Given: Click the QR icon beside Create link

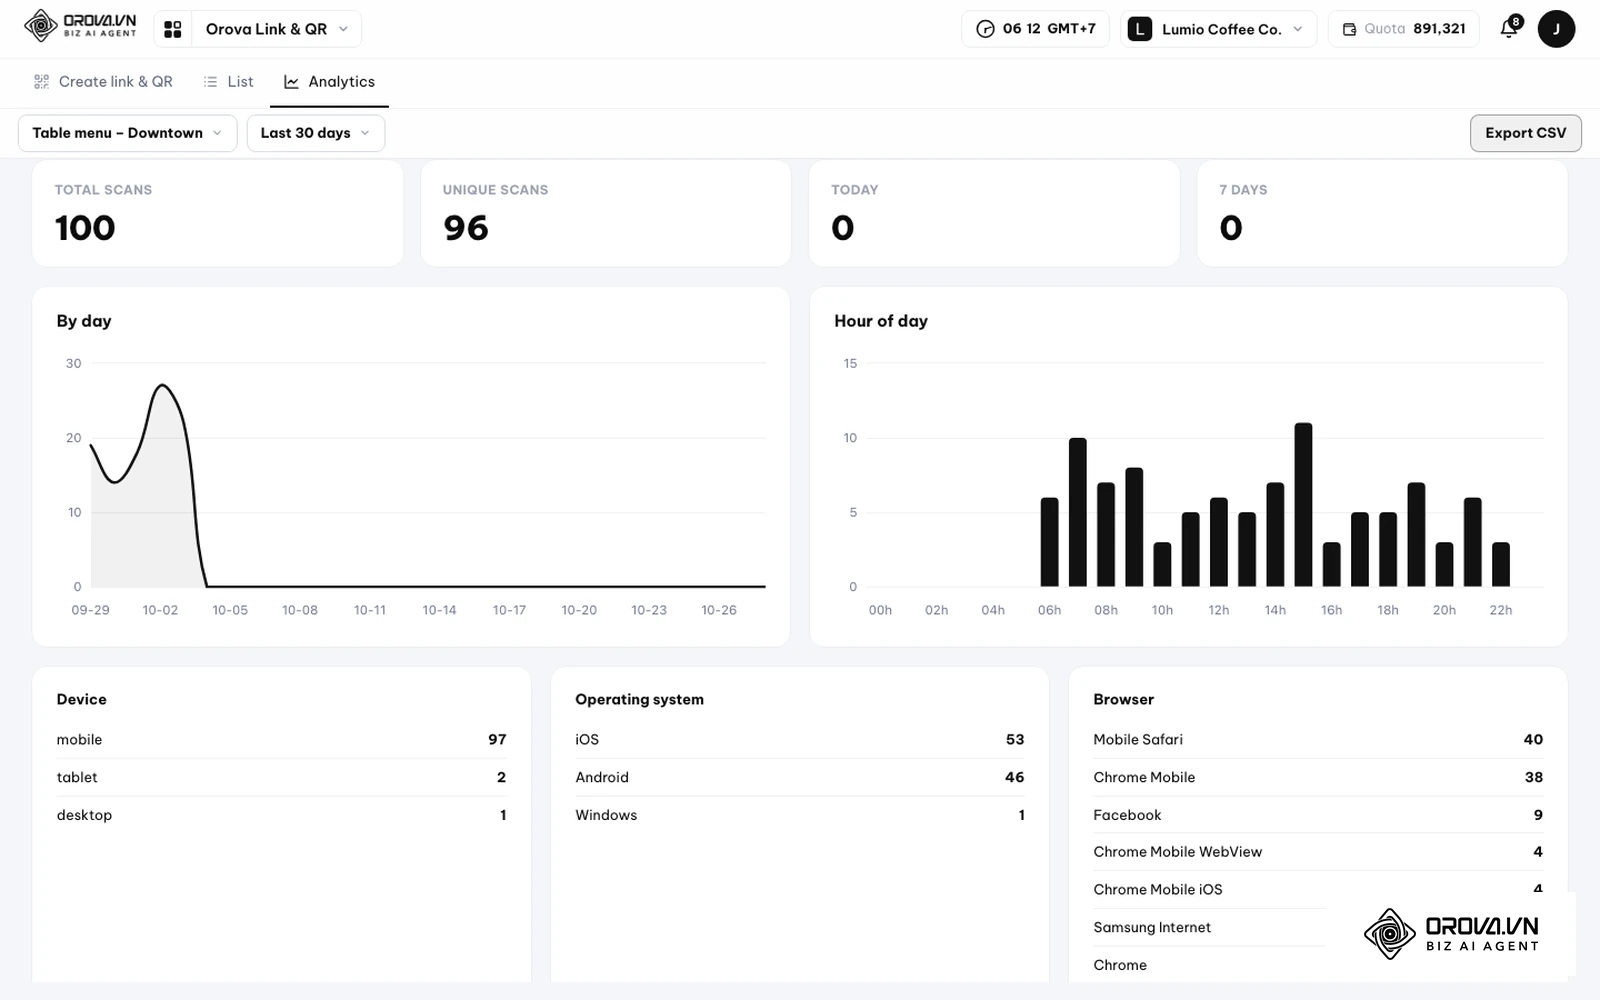Looking at the screenshot, I should coord(41,82).
